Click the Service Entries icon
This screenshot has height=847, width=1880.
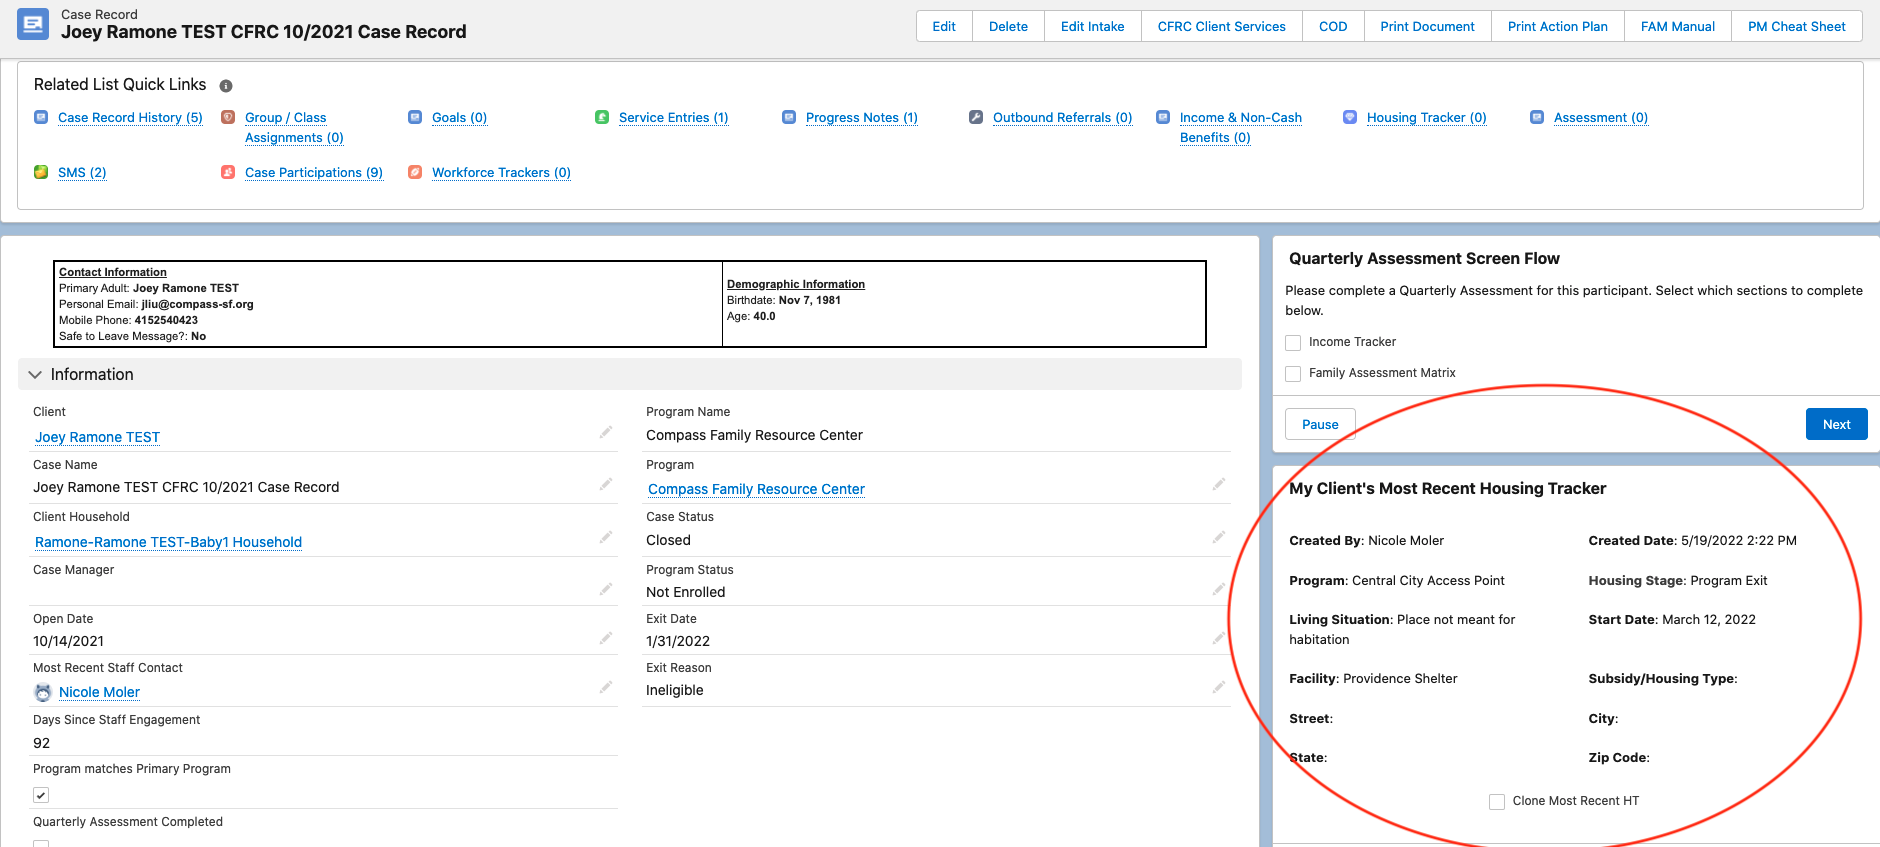tap(602, 117)
